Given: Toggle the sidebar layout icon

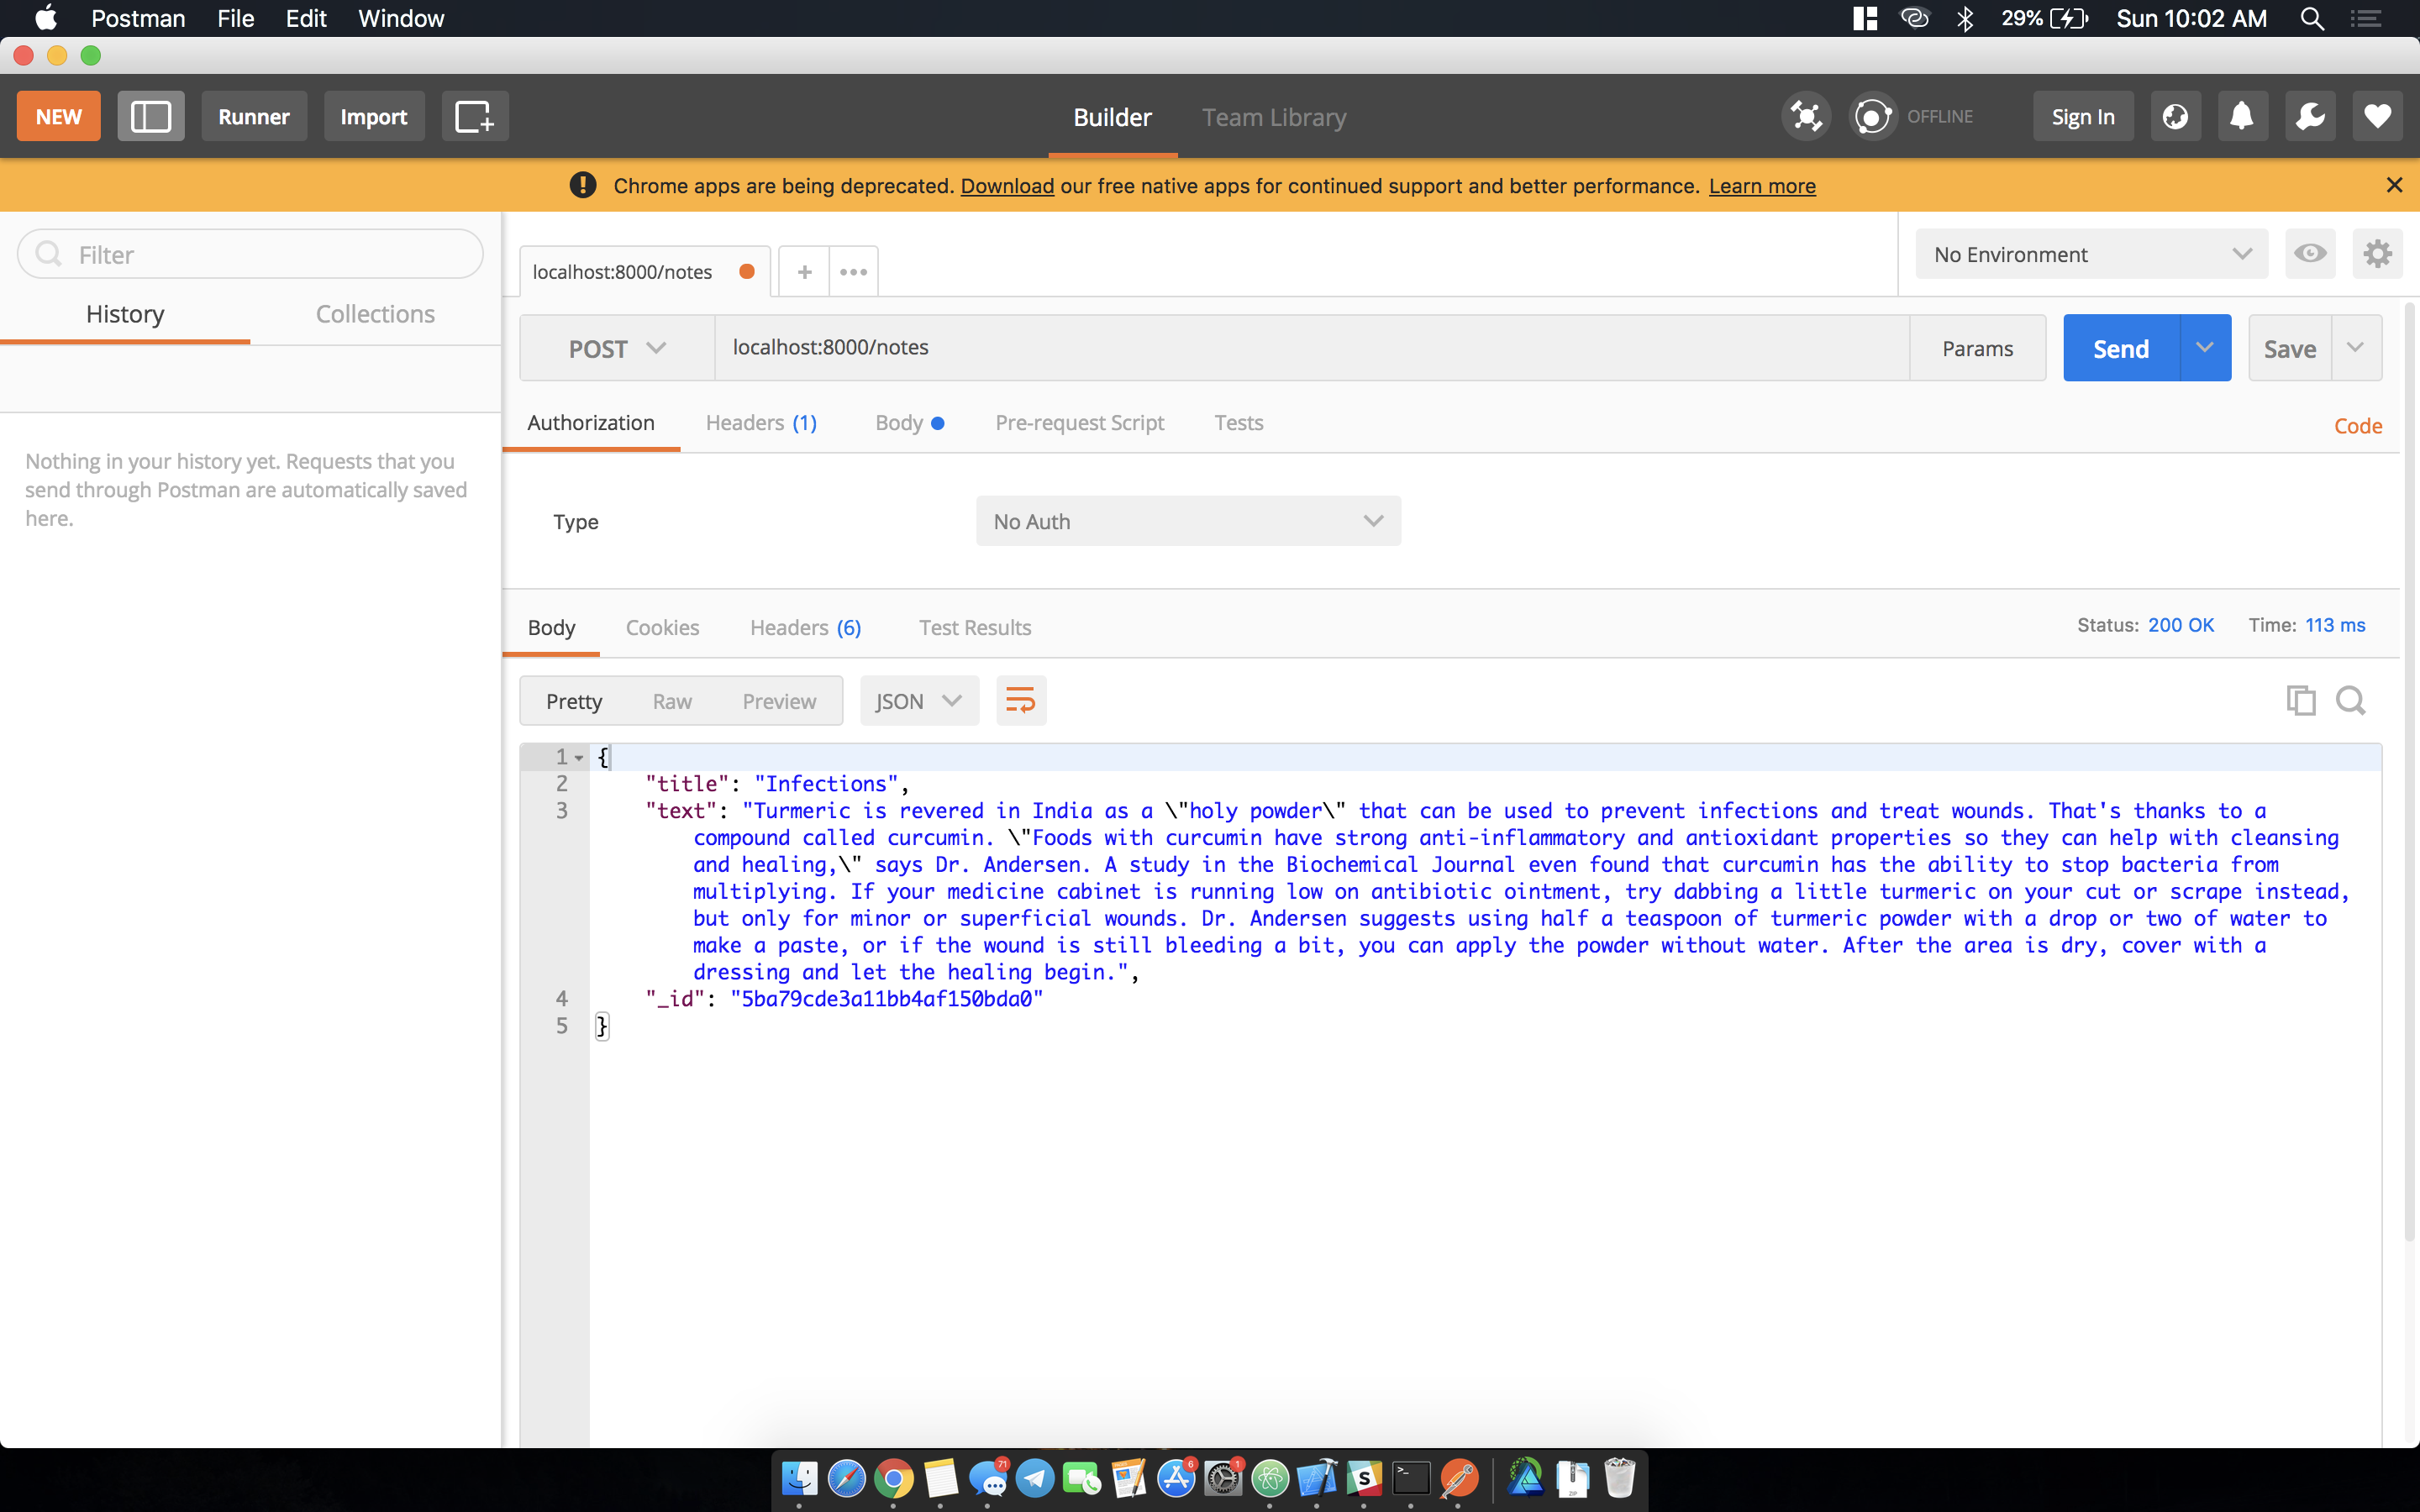Looking at the screenshot, I should point(151,116).
